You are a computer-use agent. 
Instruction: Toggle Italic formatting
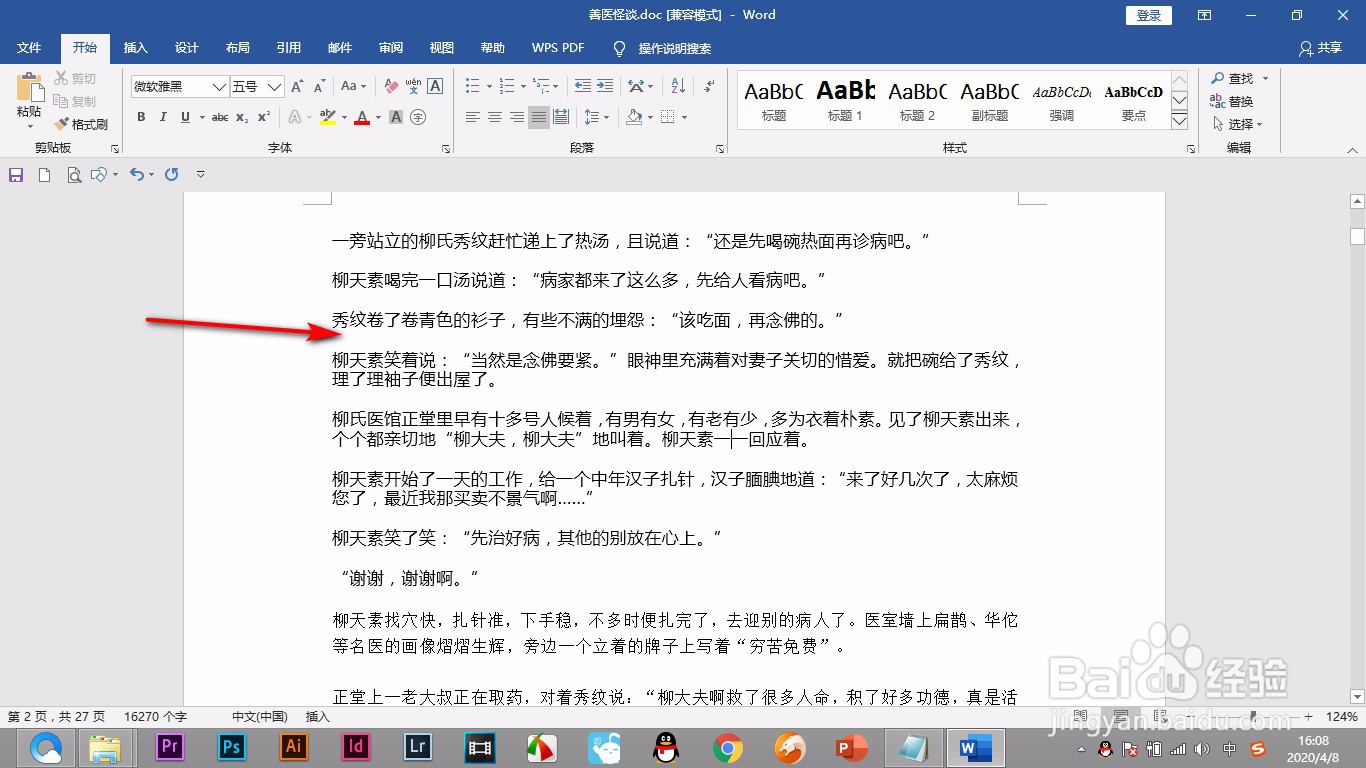coord(163,117)
